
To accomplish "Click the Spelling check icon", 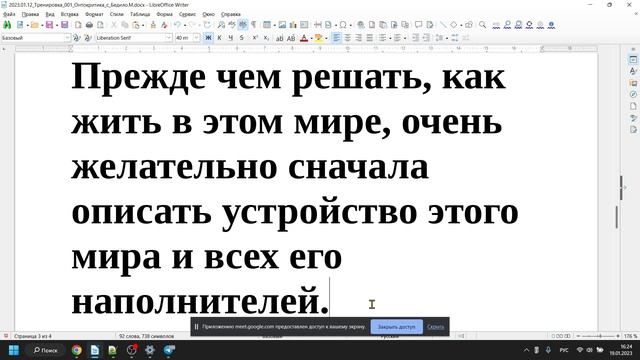I will (x=232, y=25).
